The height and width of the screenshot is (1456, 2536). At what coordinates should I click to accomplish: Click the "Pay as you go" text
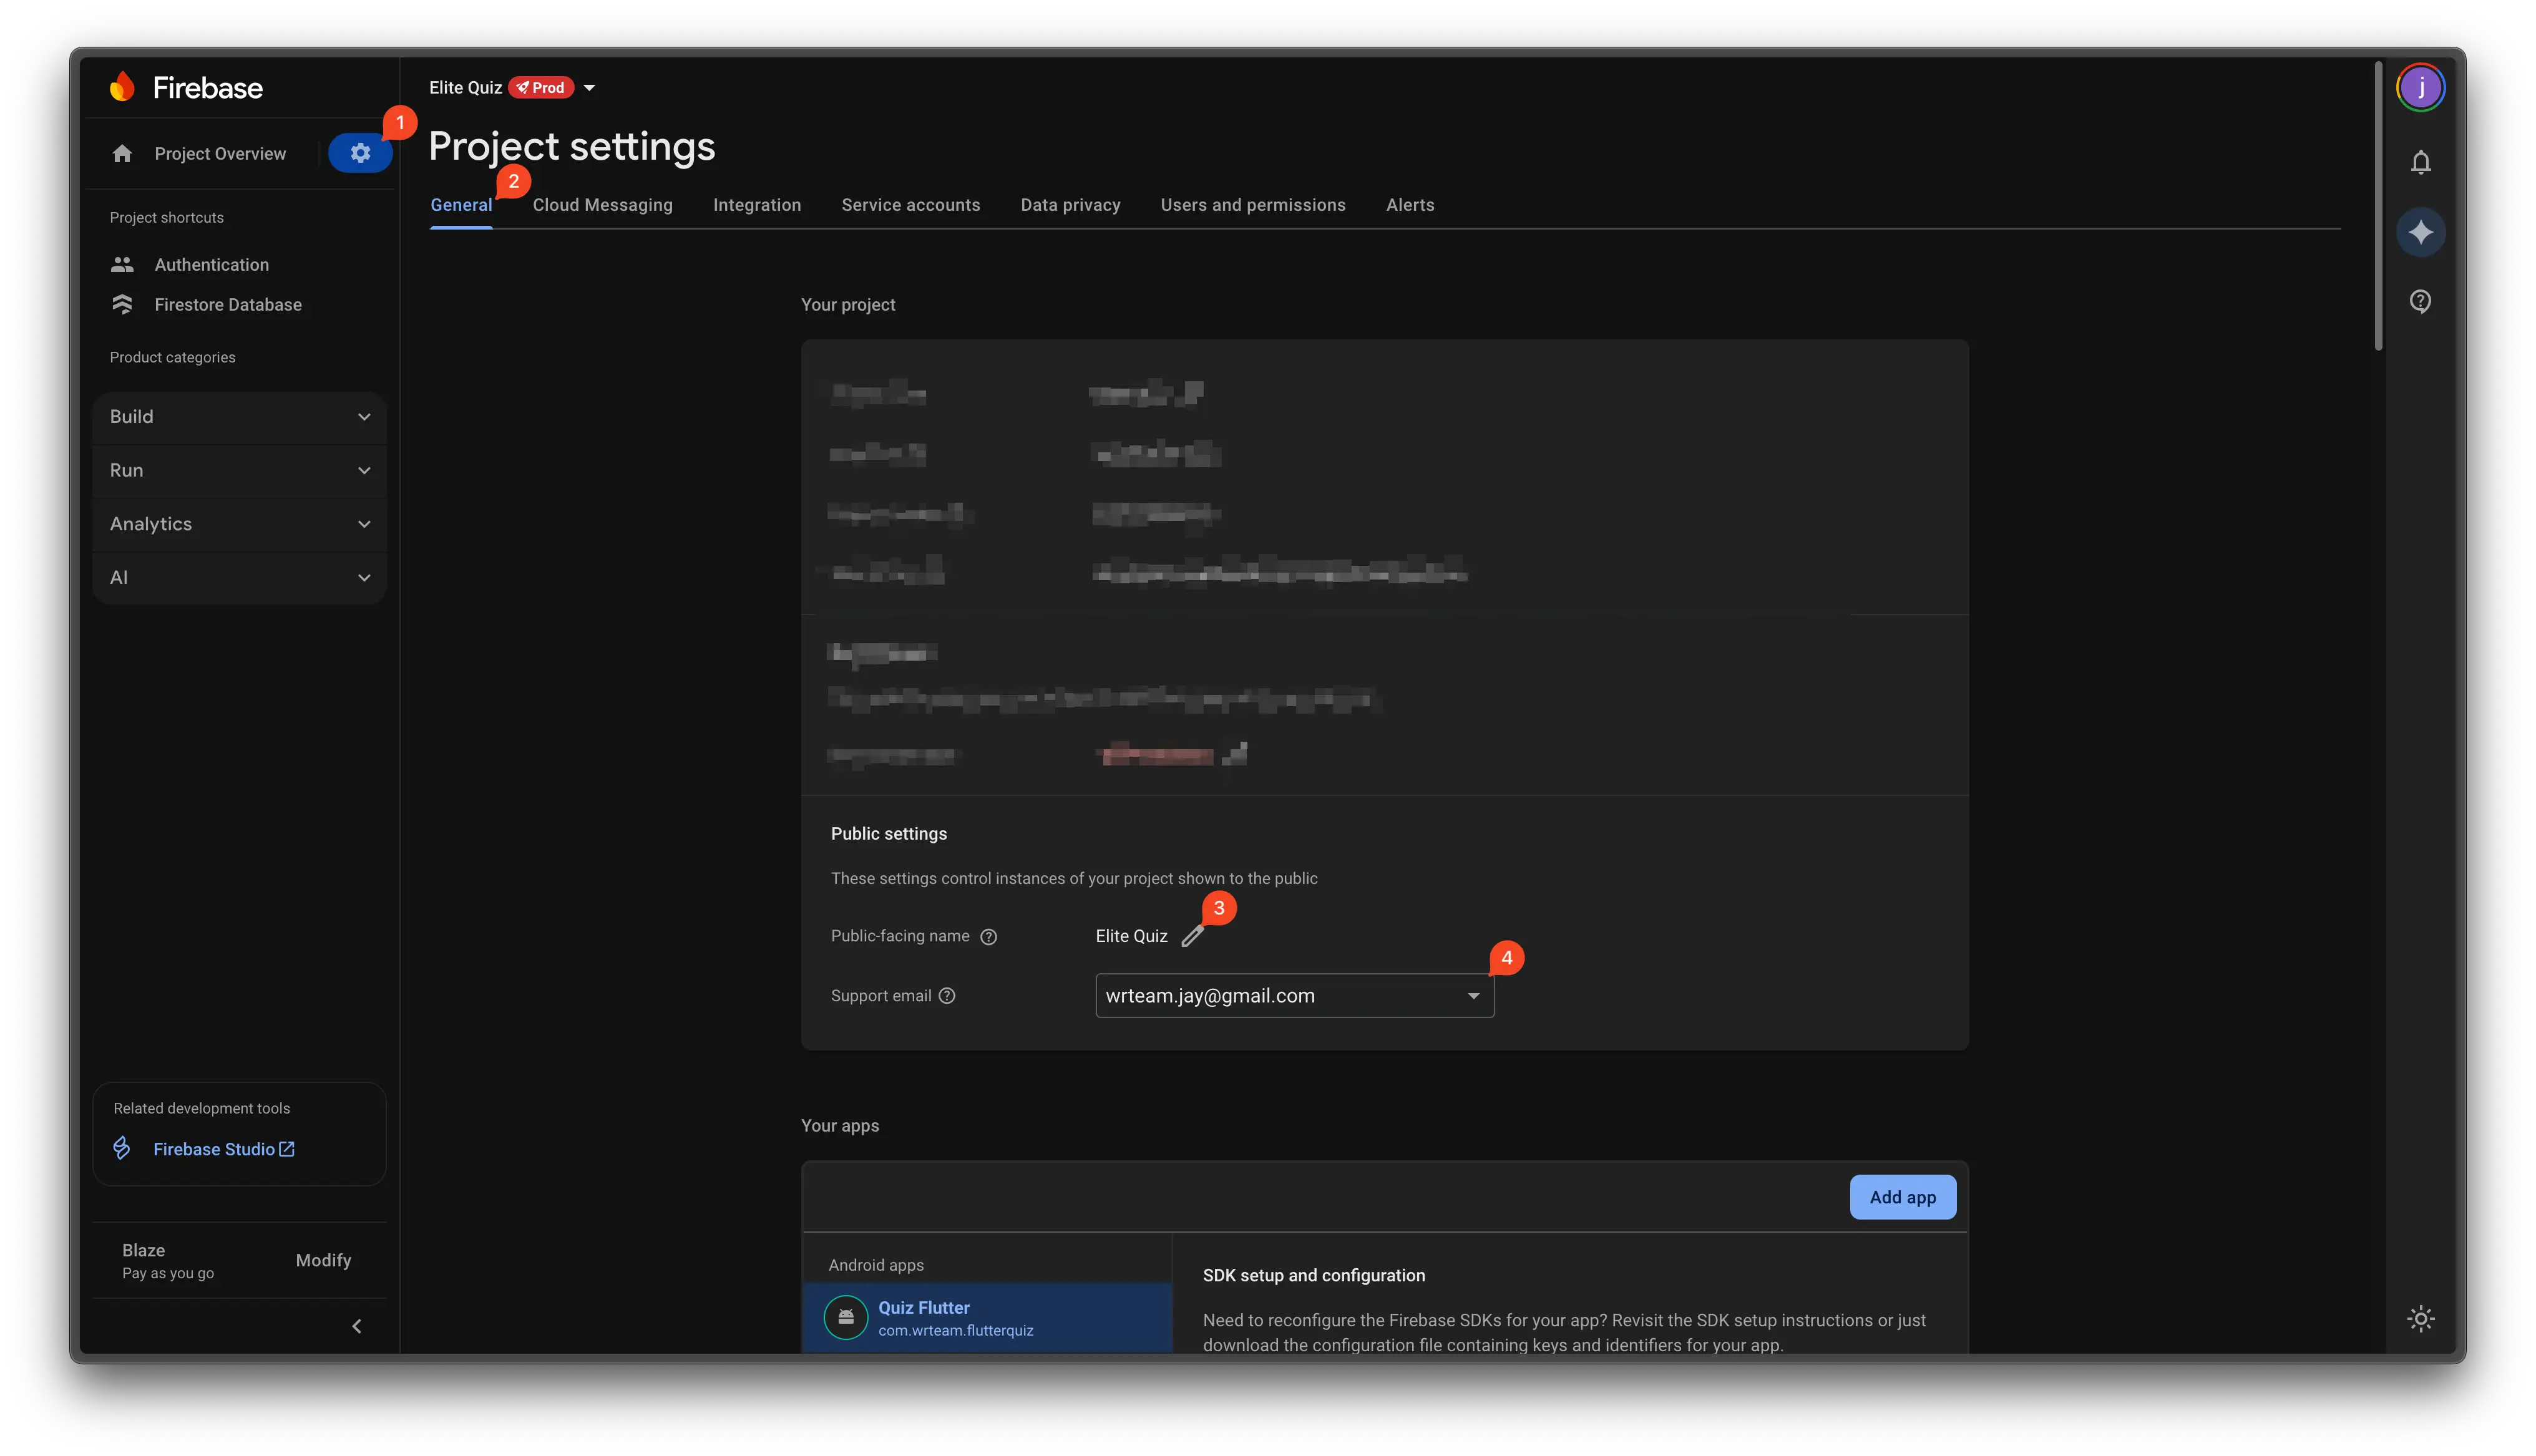click(x=168, y=1273)
